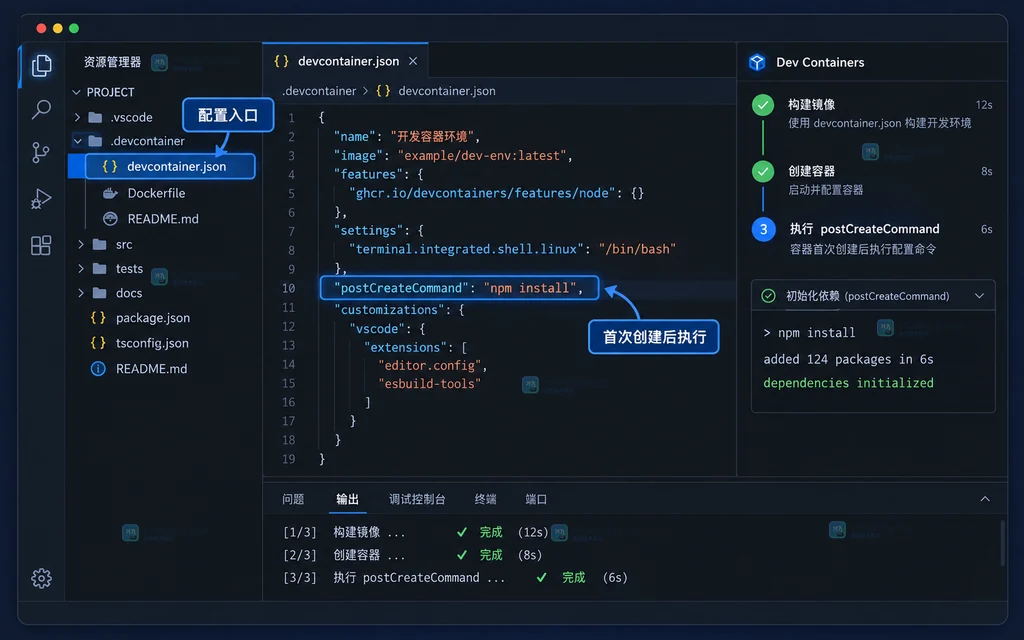This screenshot has width=1024, height=640.
Task: Click line number 19 in the gutter
Action: click(x=289, y=459)
